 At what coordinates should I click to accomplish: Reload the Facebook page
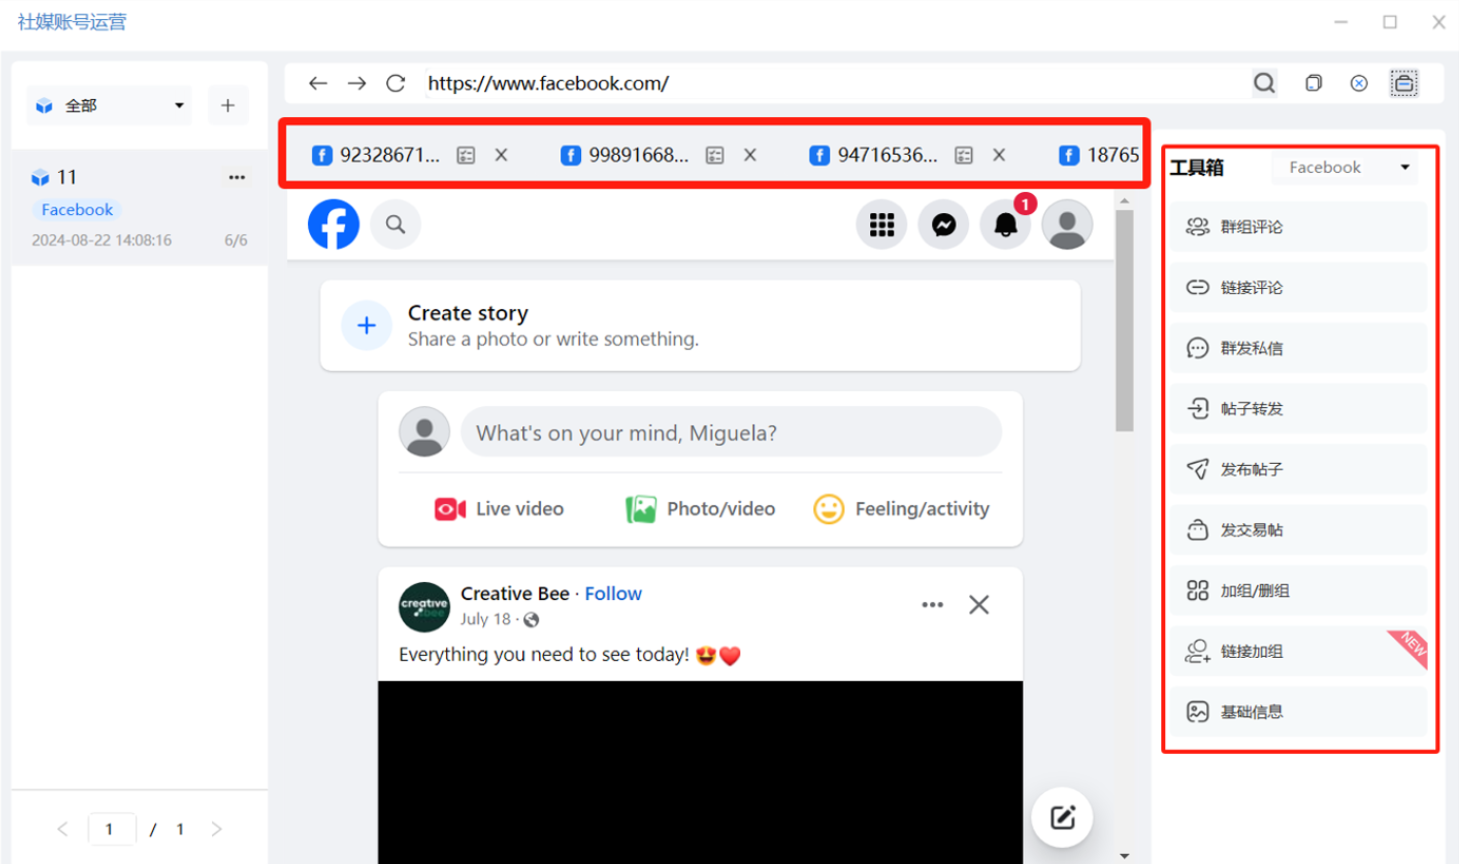point(396,83)
